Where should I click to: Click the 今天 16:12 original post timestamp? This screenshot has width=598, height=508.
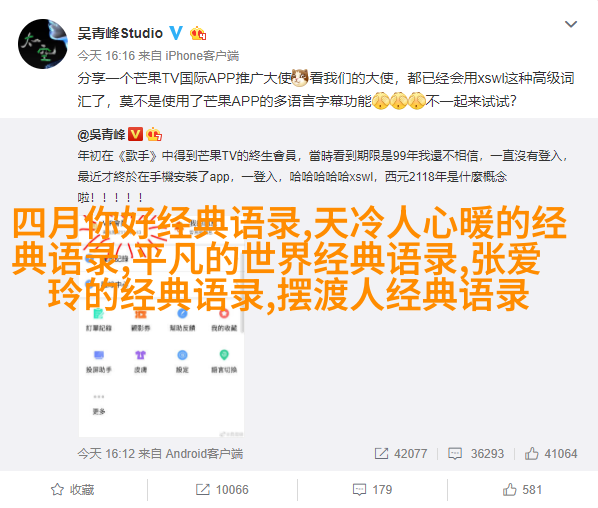click(x=106, y=453)
